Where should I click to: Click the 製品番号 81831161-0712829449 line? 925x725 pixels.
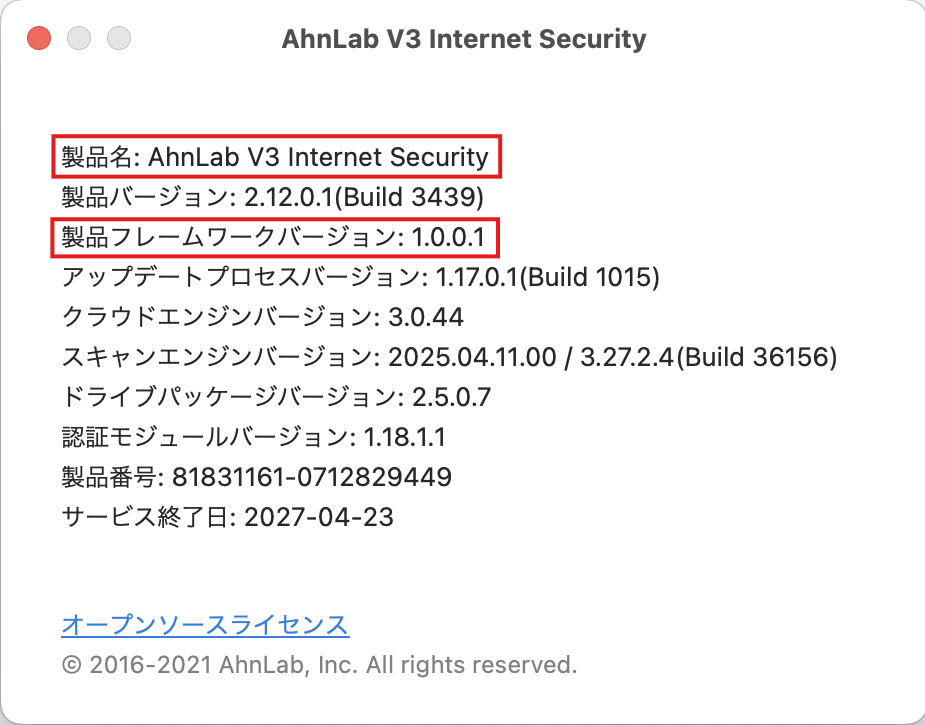pos(257,477)
